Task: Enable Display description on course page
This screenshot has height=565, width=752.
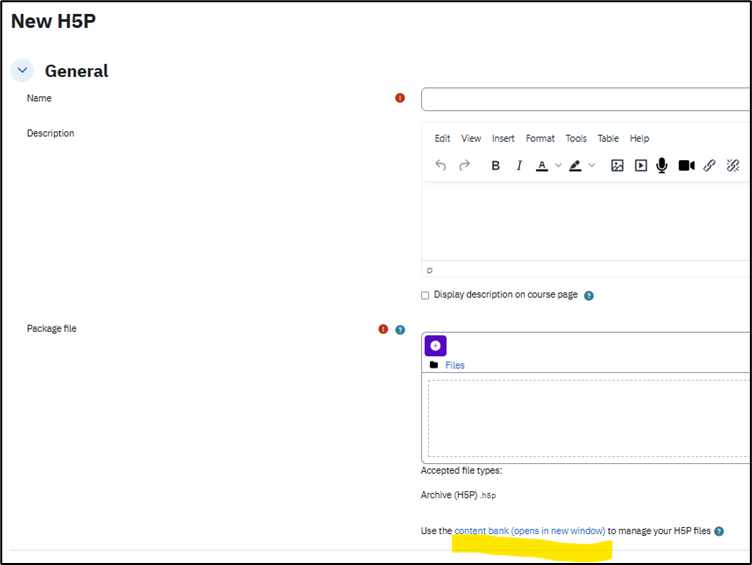Action: point(425,296)
